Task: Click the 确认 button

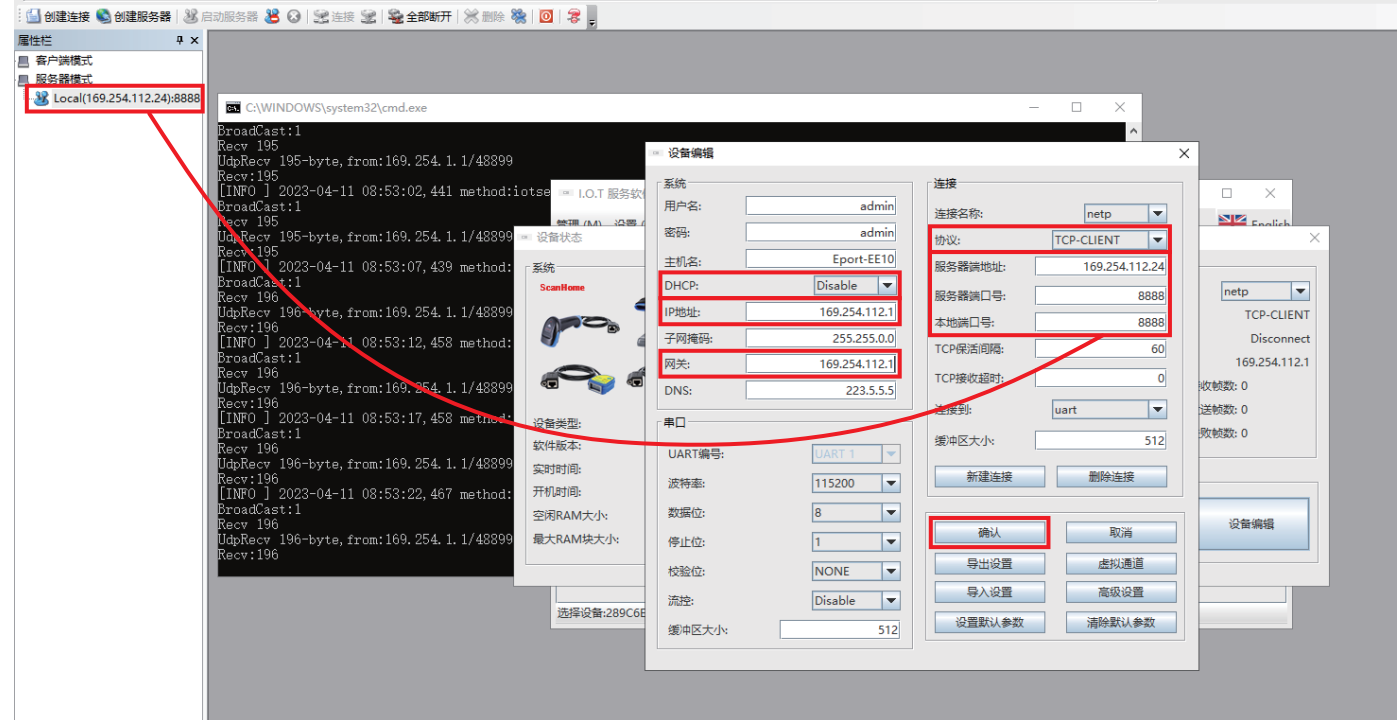Action: coord(989,533)
